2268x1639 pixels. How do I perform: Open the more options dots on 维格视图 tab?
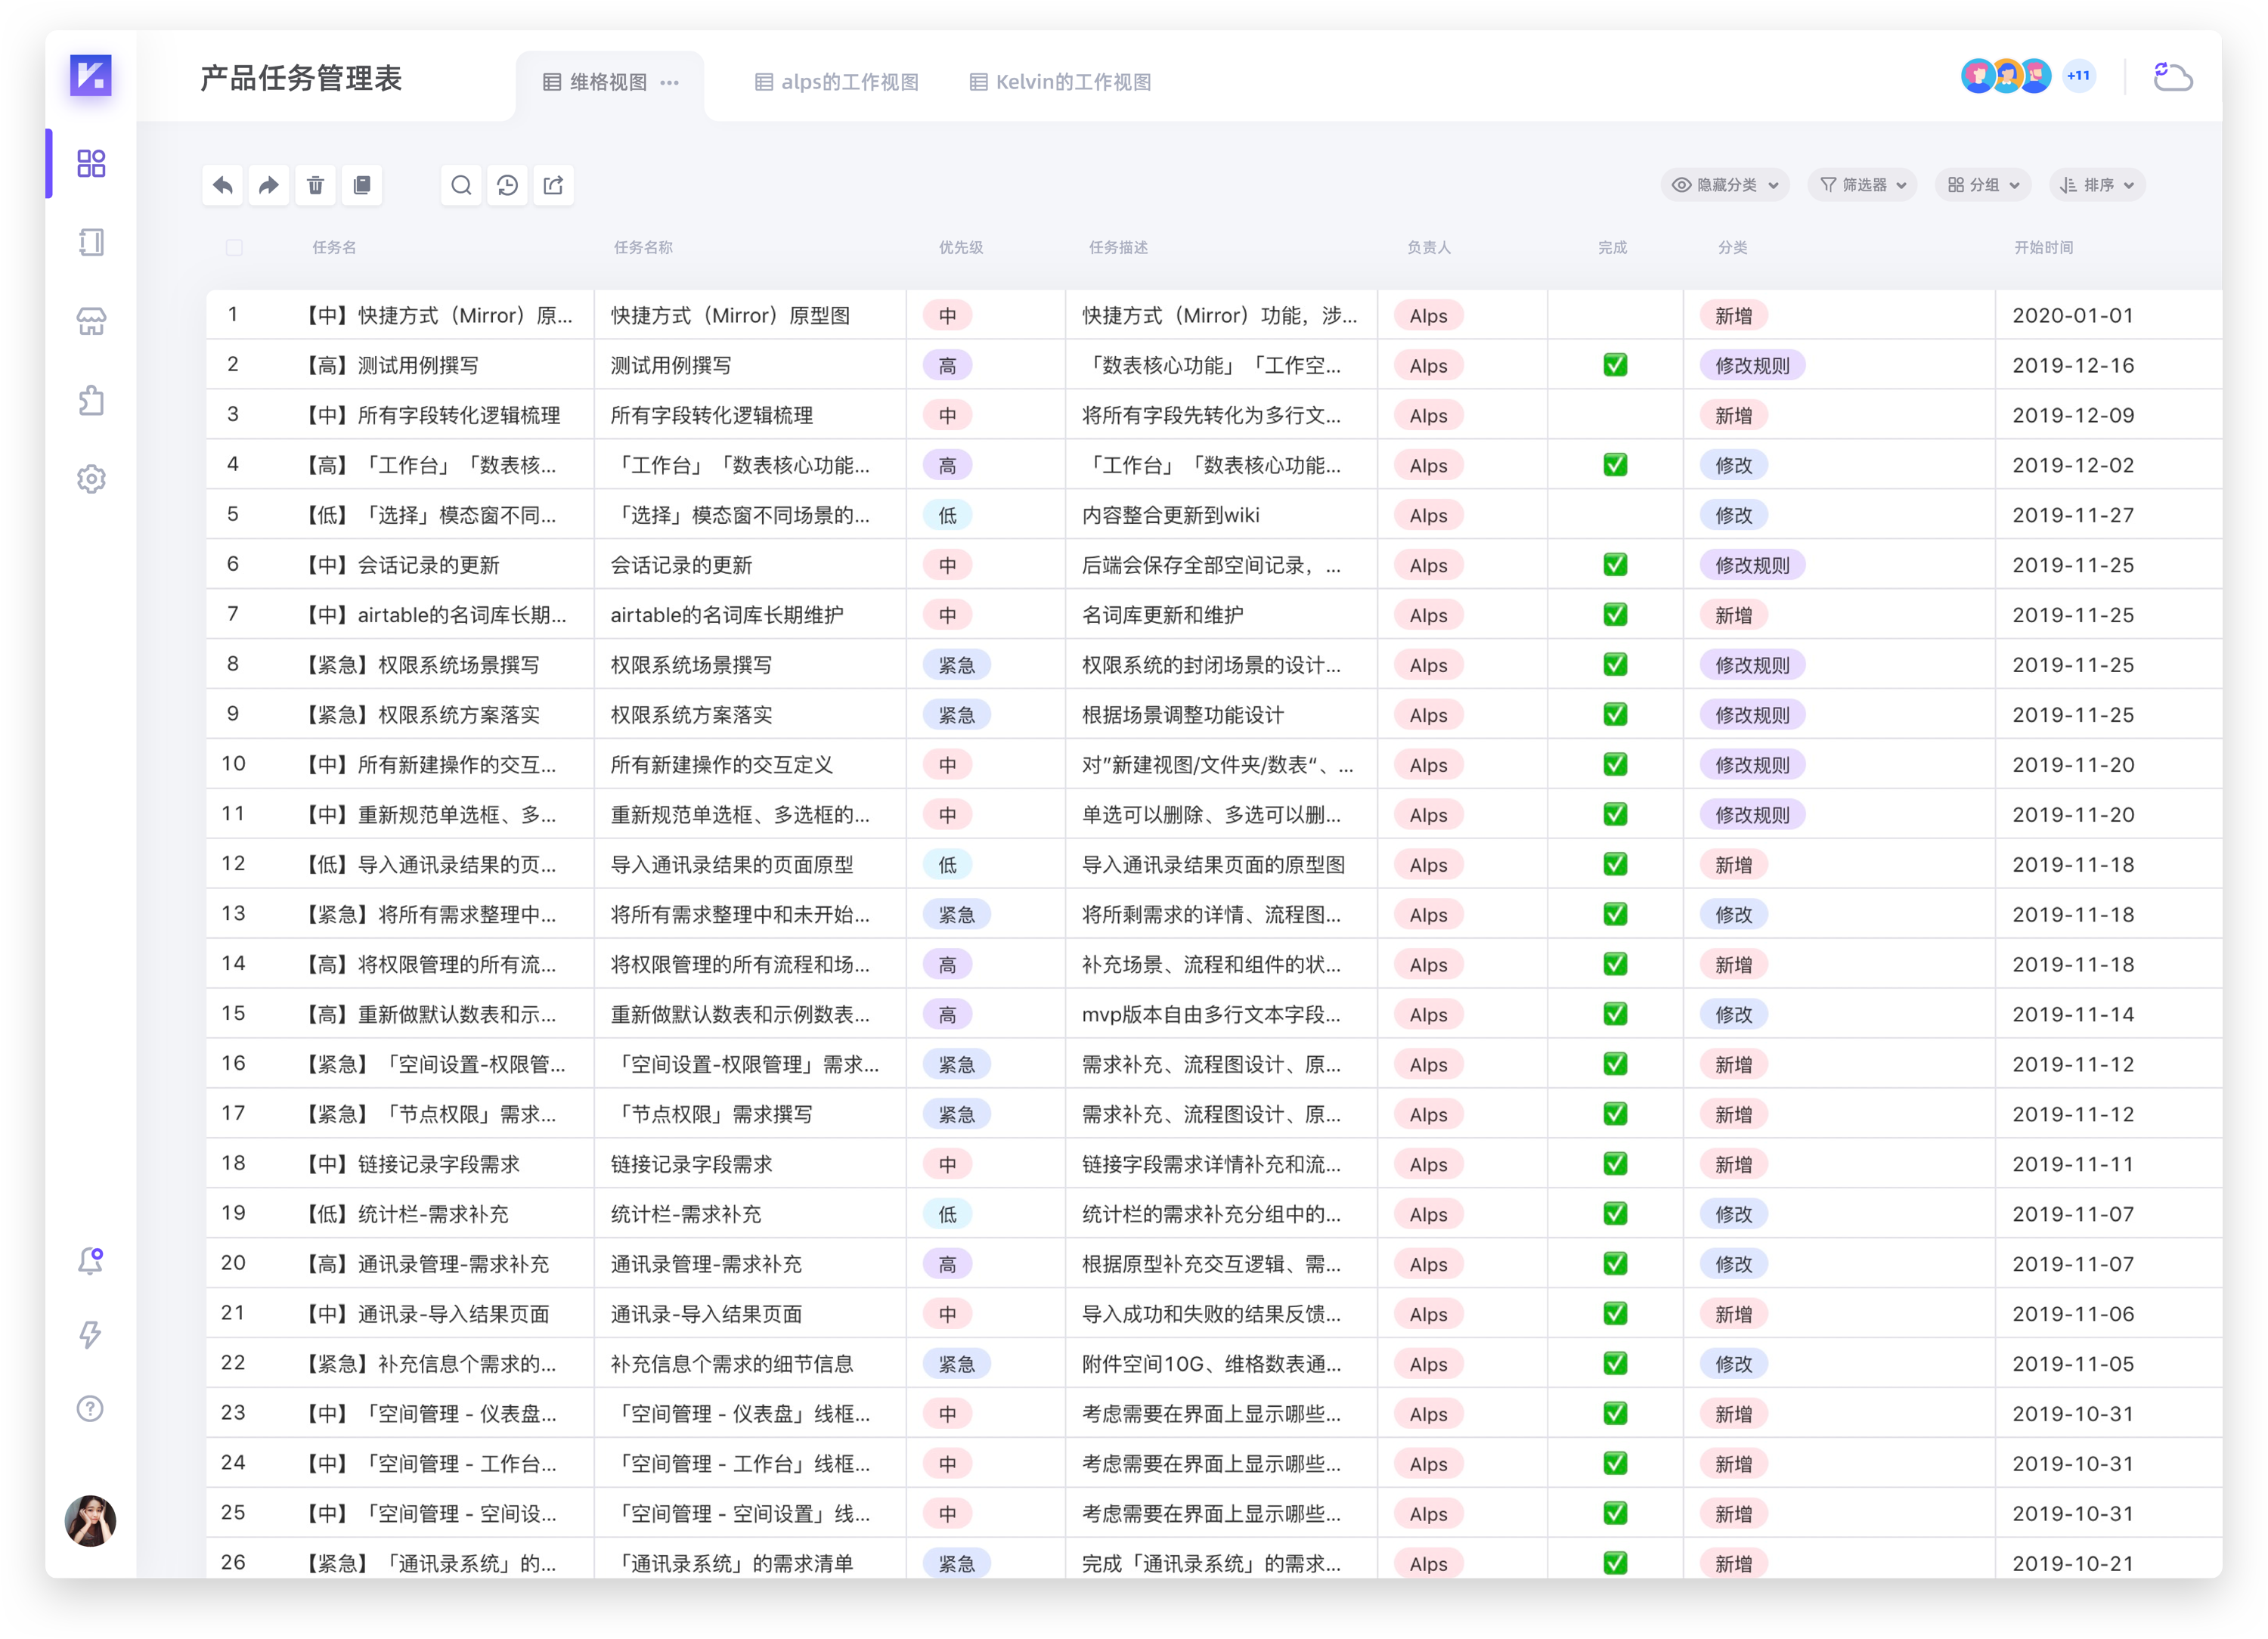coord(670,82)
